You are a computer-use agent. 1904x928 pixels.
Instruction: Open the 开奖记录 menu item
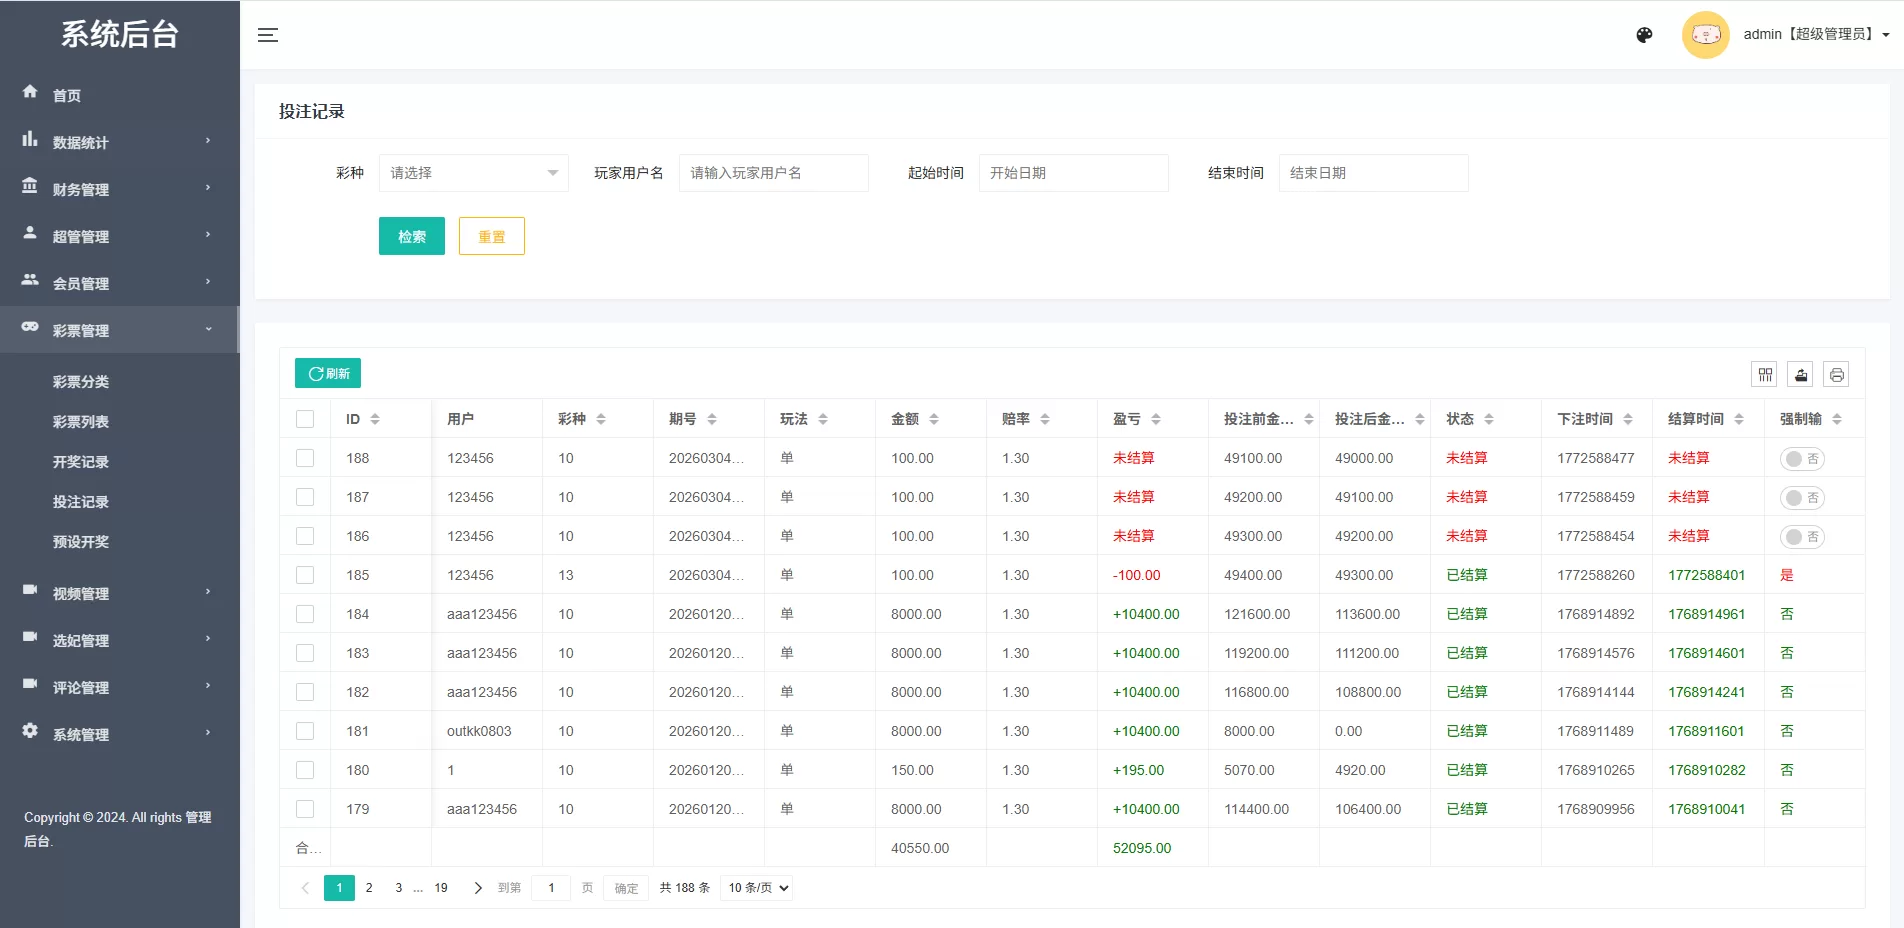tap(82, 461)
